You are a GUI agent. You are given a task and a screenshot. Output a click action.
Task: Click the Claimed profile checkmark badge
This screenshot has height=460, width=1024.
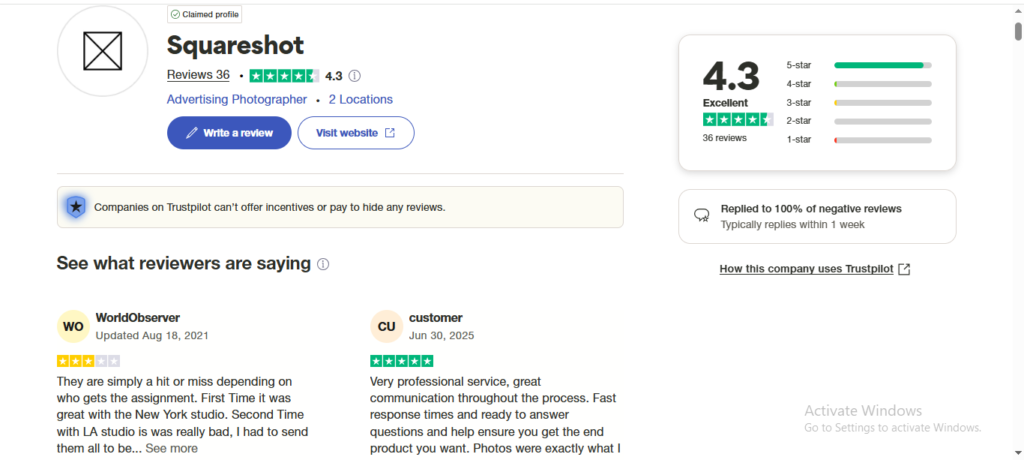coord(205,14)
